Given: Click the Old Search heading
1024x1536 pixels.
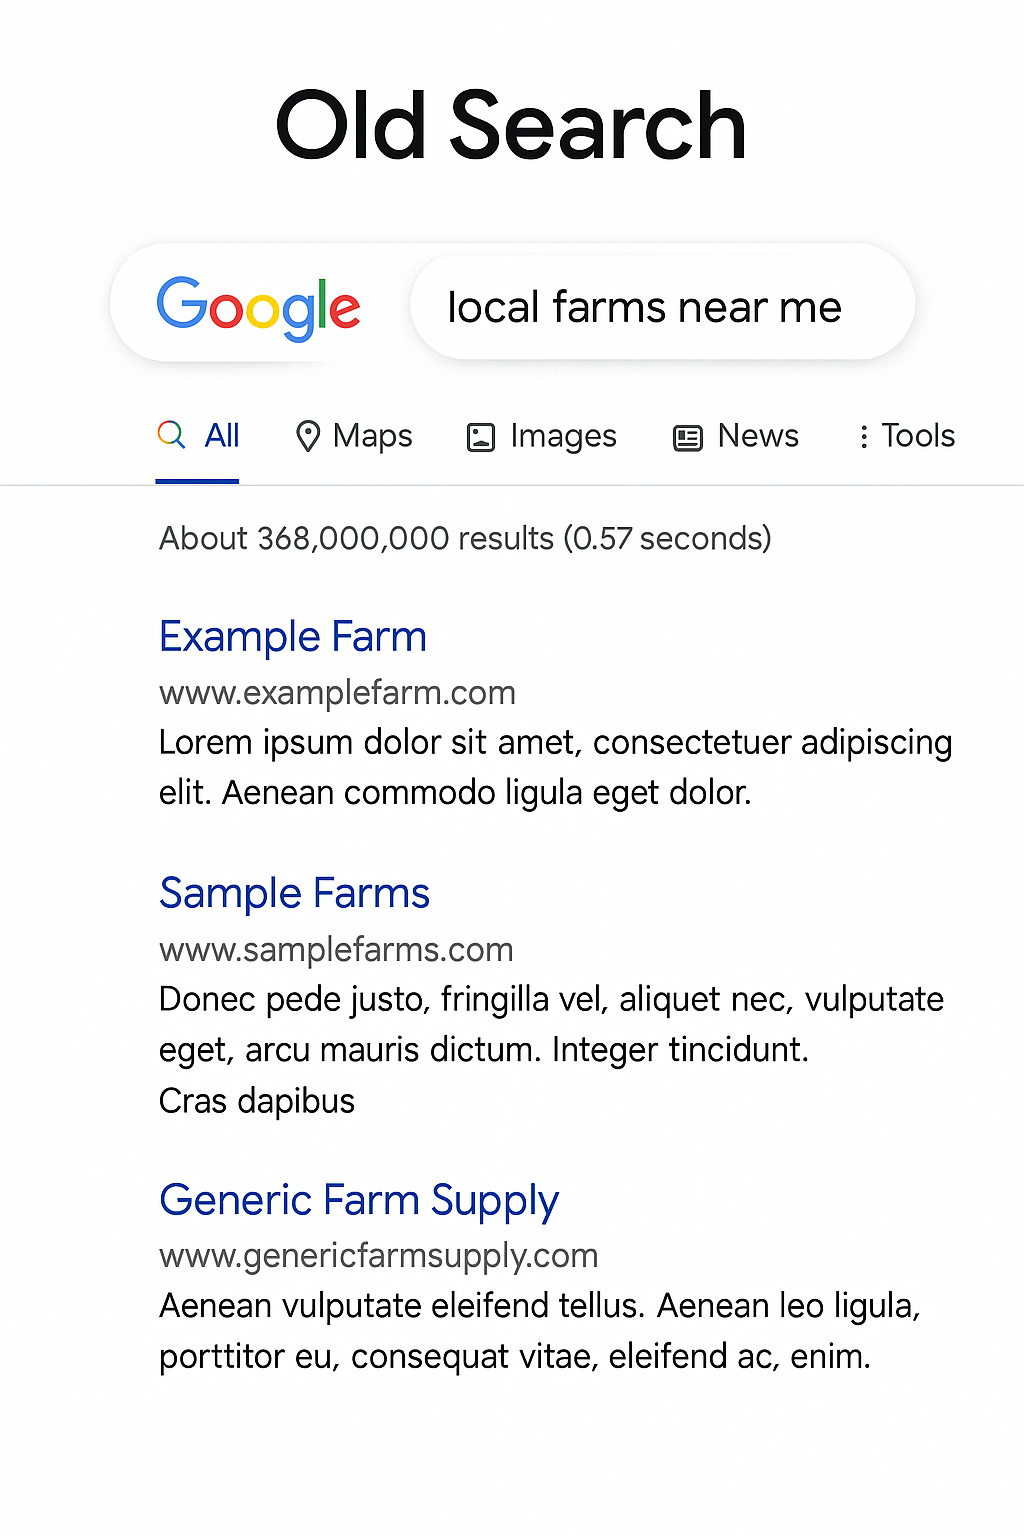Looking at the screenshot, I should (x=511, y=125).
